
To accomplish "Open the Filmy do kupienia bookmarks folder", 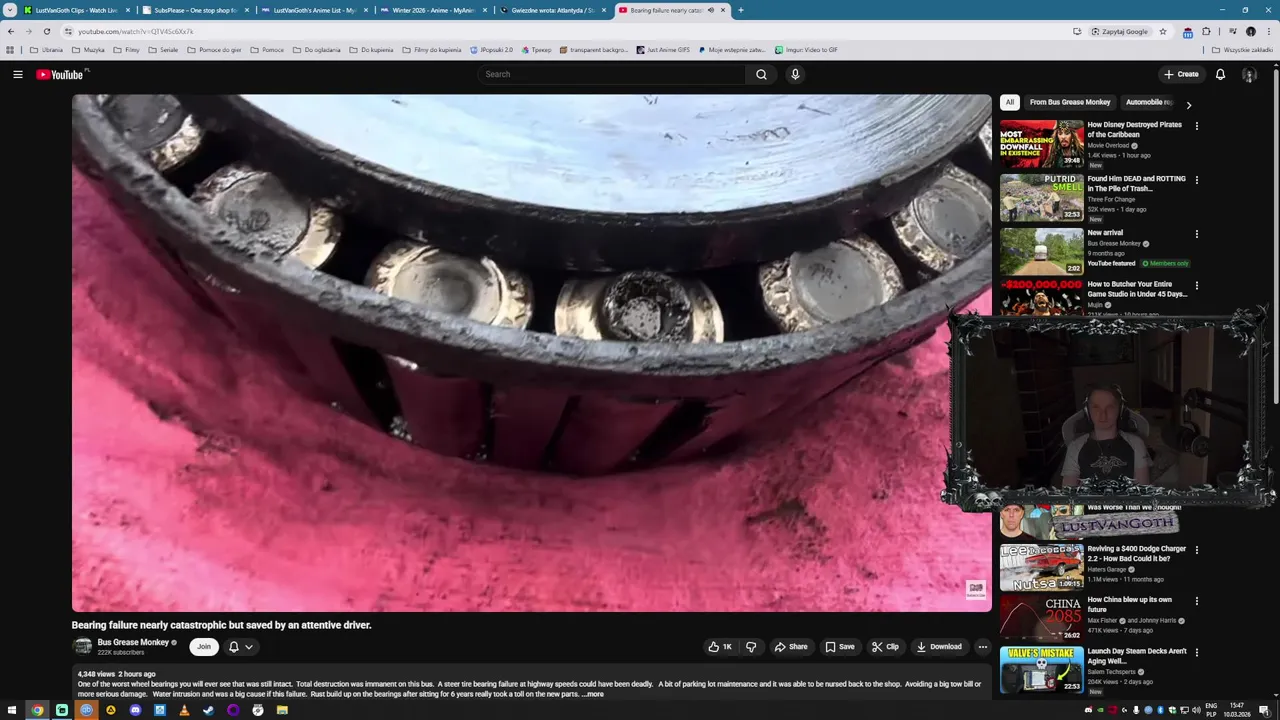I will pos(431,49).
